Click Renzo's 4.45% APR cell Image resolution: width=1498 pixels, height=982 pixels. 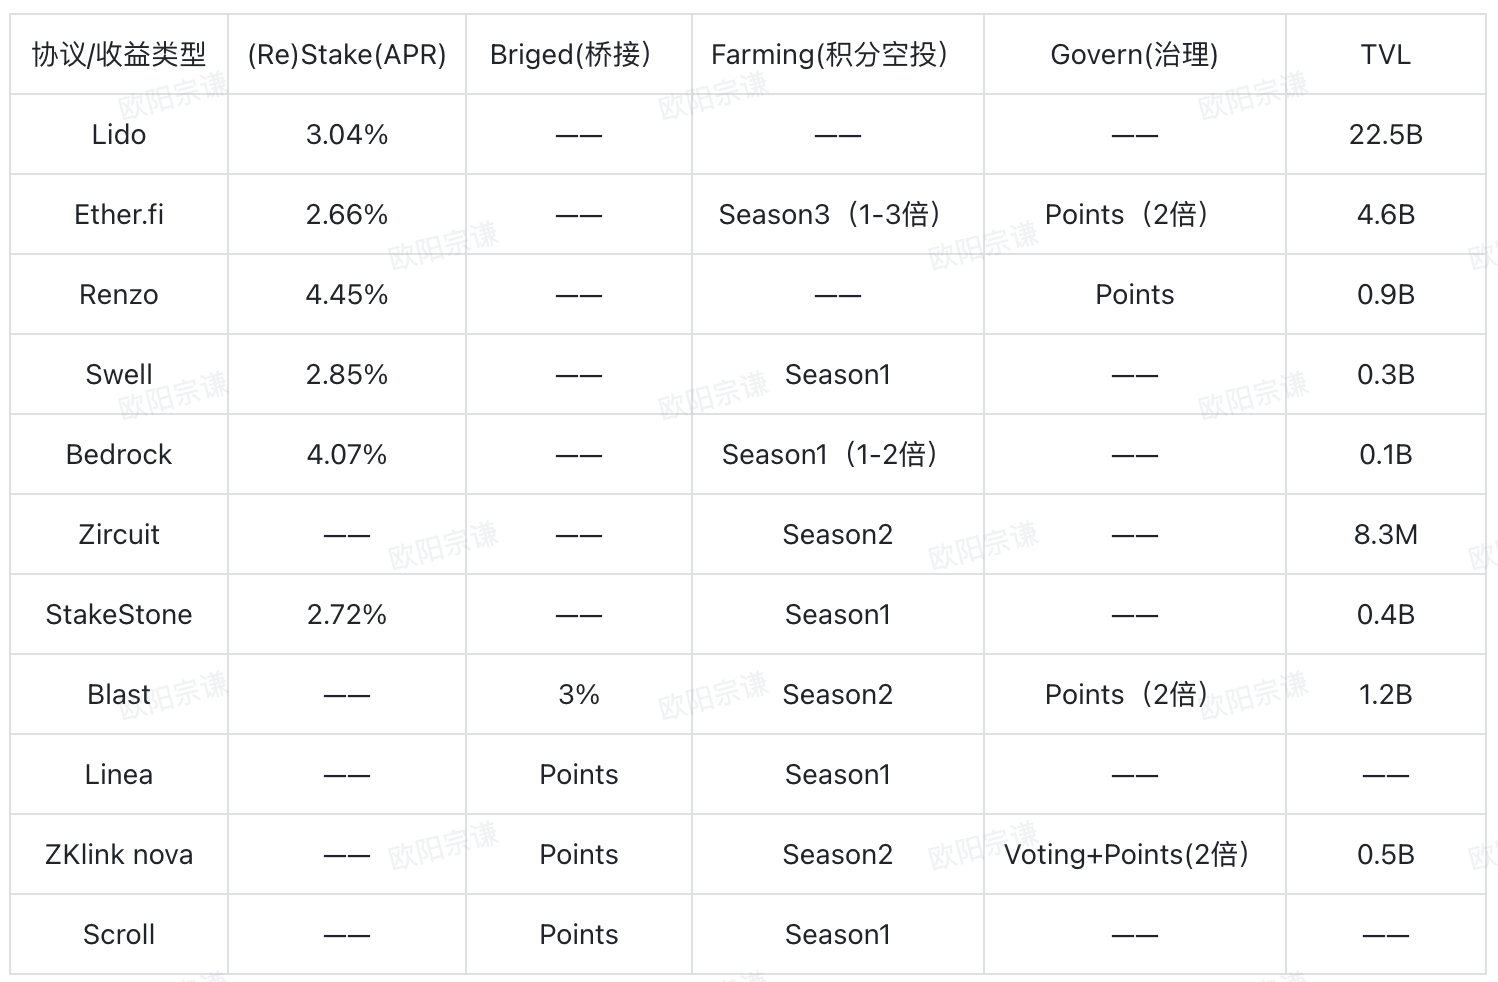[x=346, y=295]
